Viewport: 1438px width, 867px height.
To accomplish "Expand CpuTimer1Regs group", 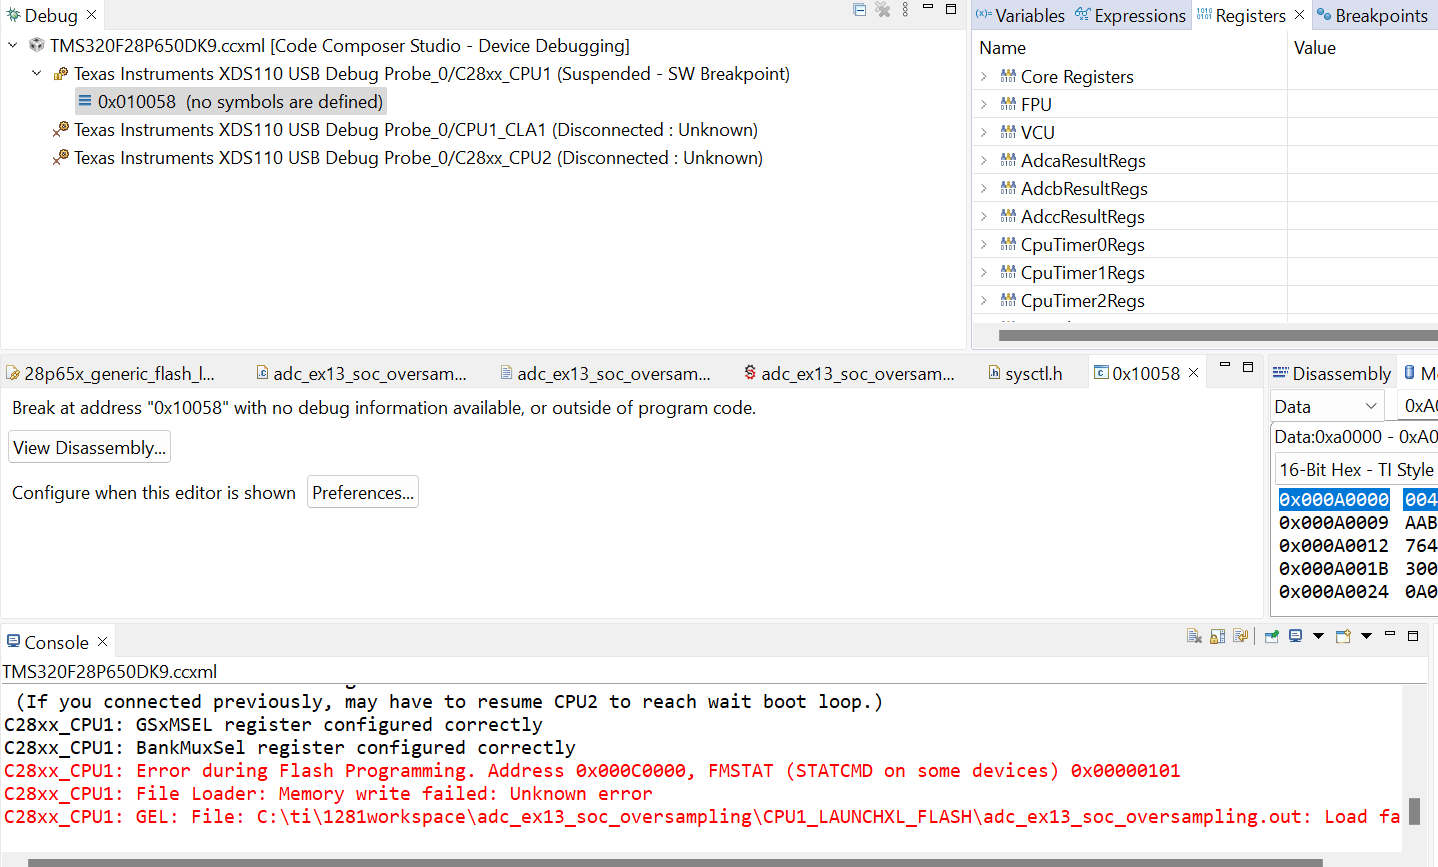I will coord(984,272).
